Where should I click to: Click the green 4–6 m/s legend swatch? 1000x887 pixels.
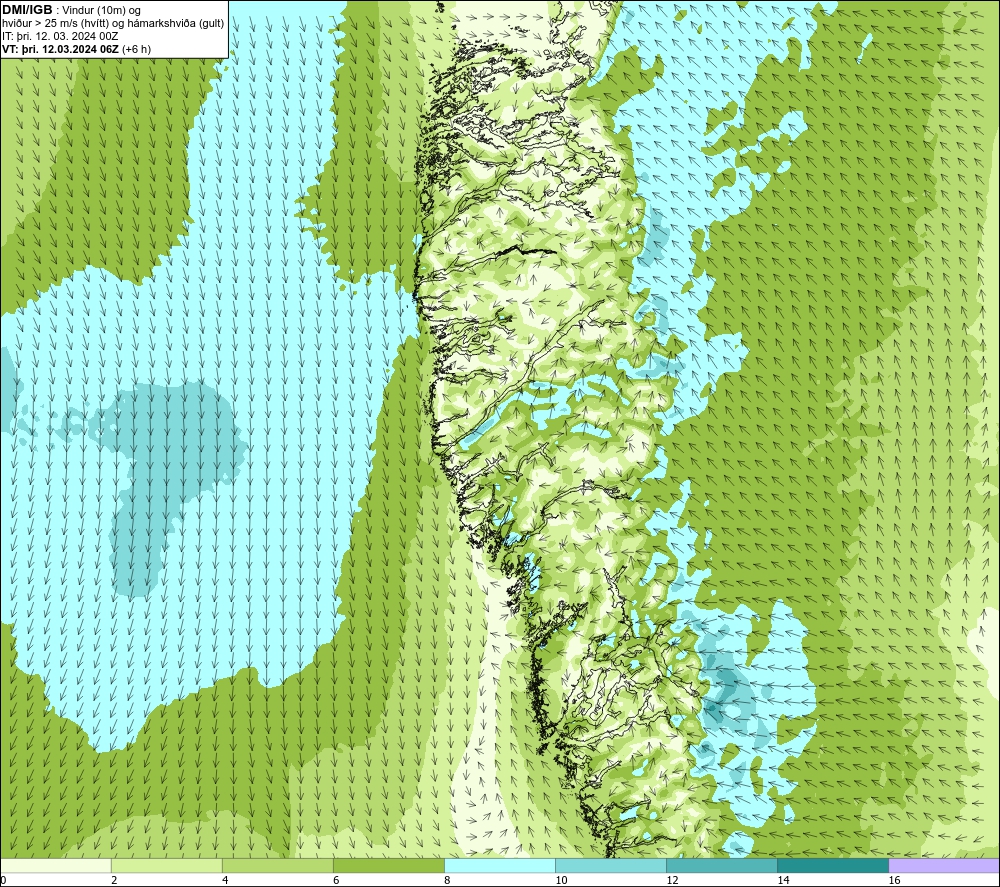coord(278,865)
